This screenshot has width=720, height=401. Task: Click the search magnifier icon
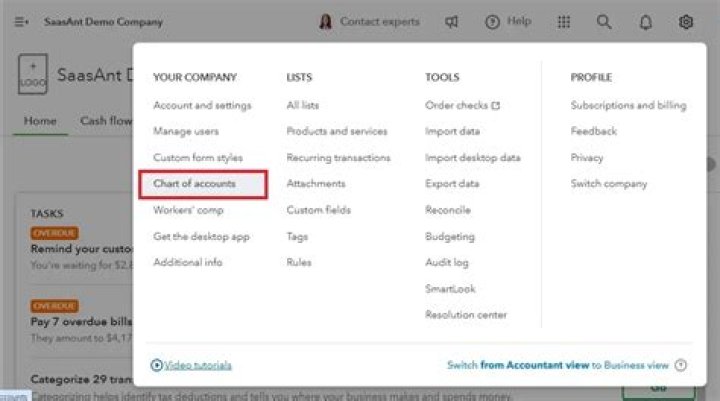(x=604, y=21)
